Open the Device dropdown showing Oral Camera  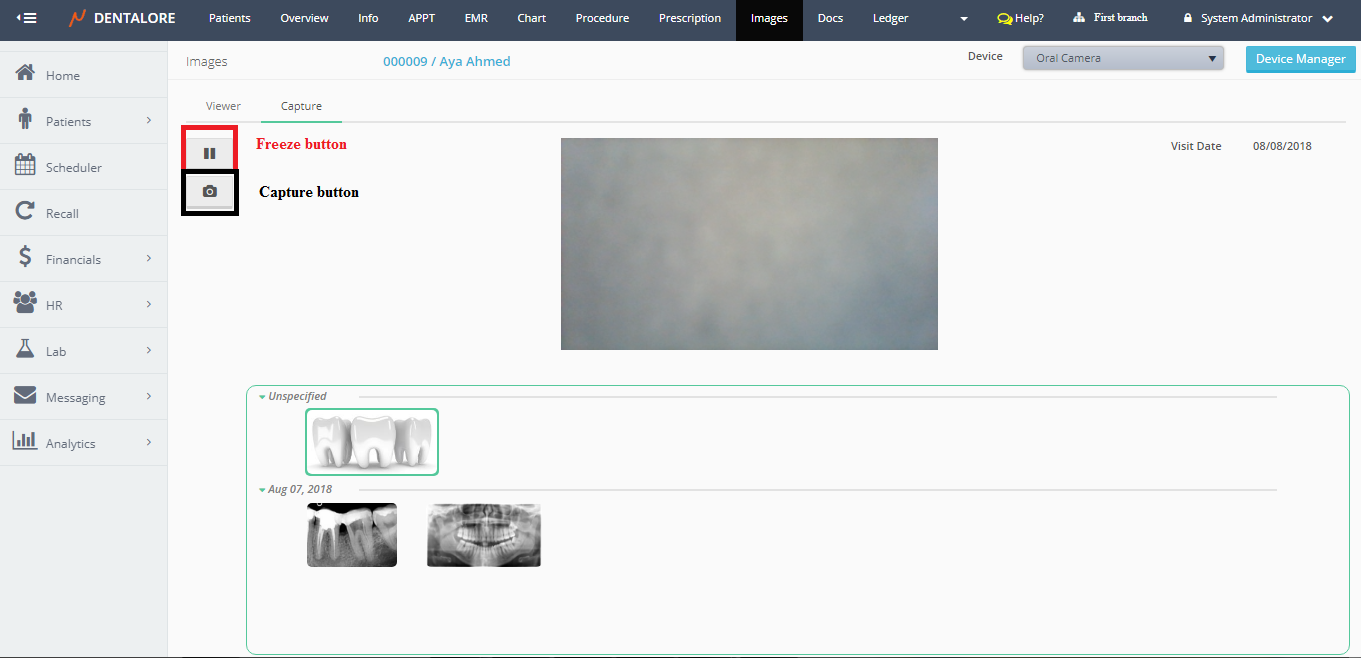click(1122, 58)
